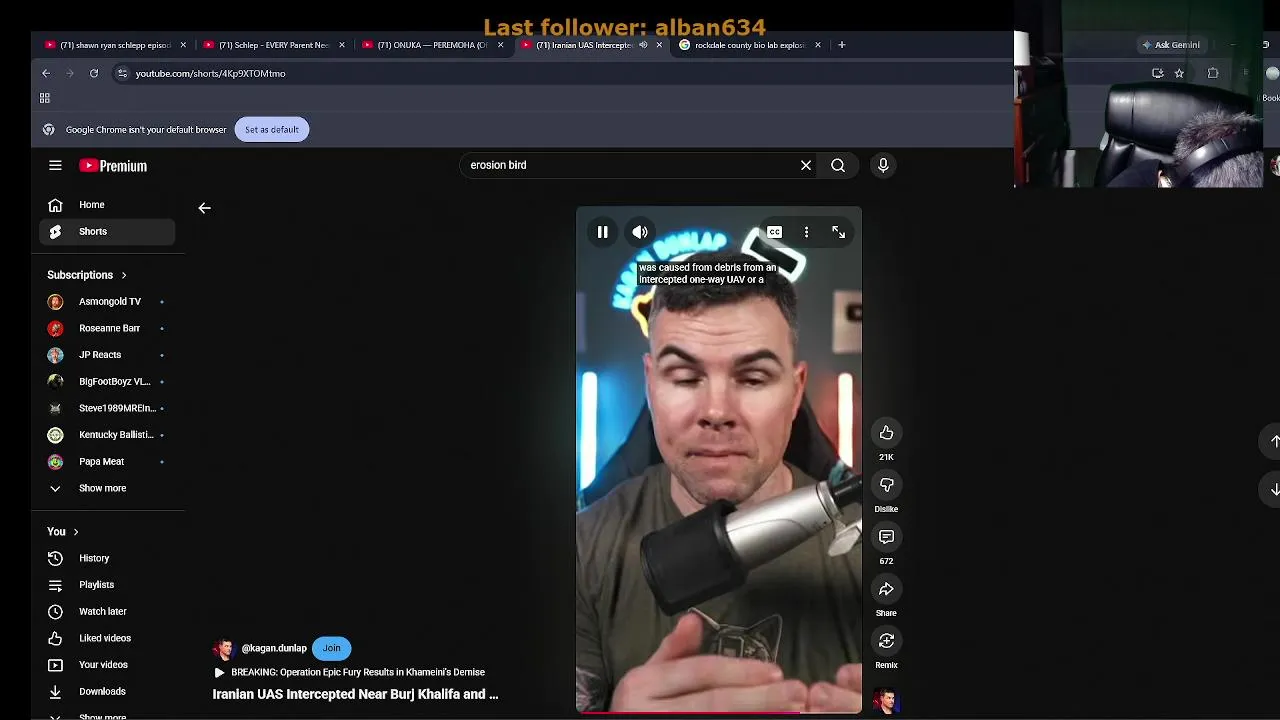Open Kentucky Ballistics channel
This screenshot has width=1280, height=720.
coord(108,435)
